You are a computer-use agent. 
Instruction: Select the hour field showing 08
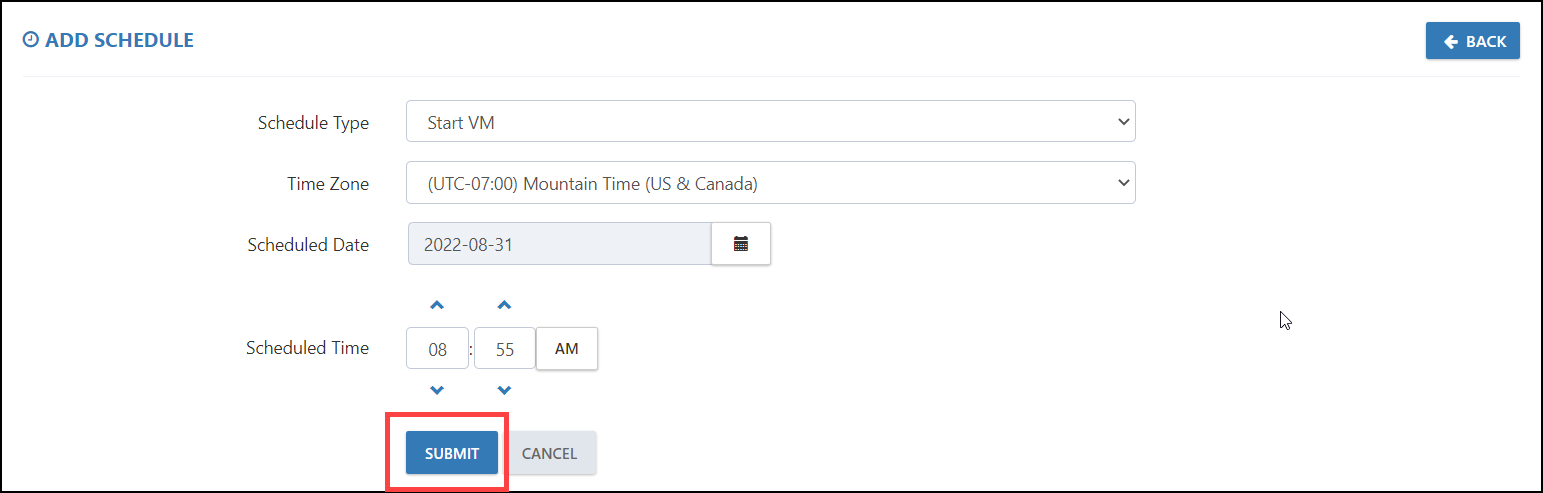(x=437, y=349)
